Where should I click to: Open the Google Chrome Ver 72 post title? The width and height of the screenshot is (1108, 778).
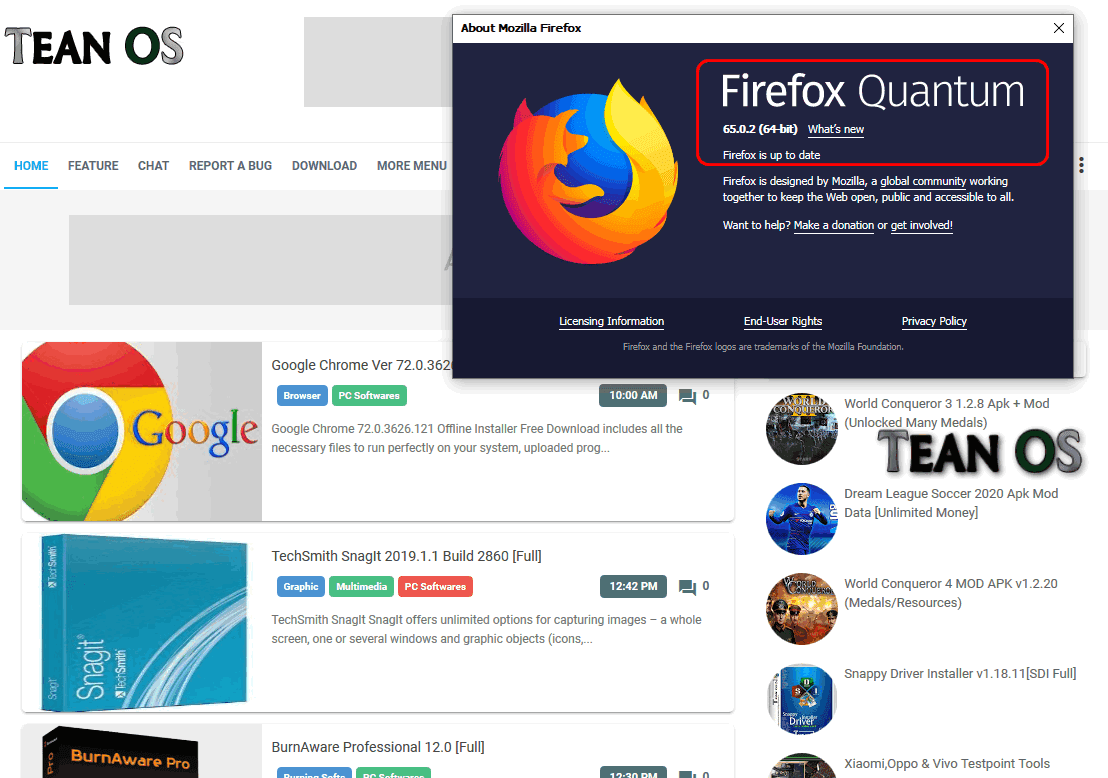click(361, 365)
